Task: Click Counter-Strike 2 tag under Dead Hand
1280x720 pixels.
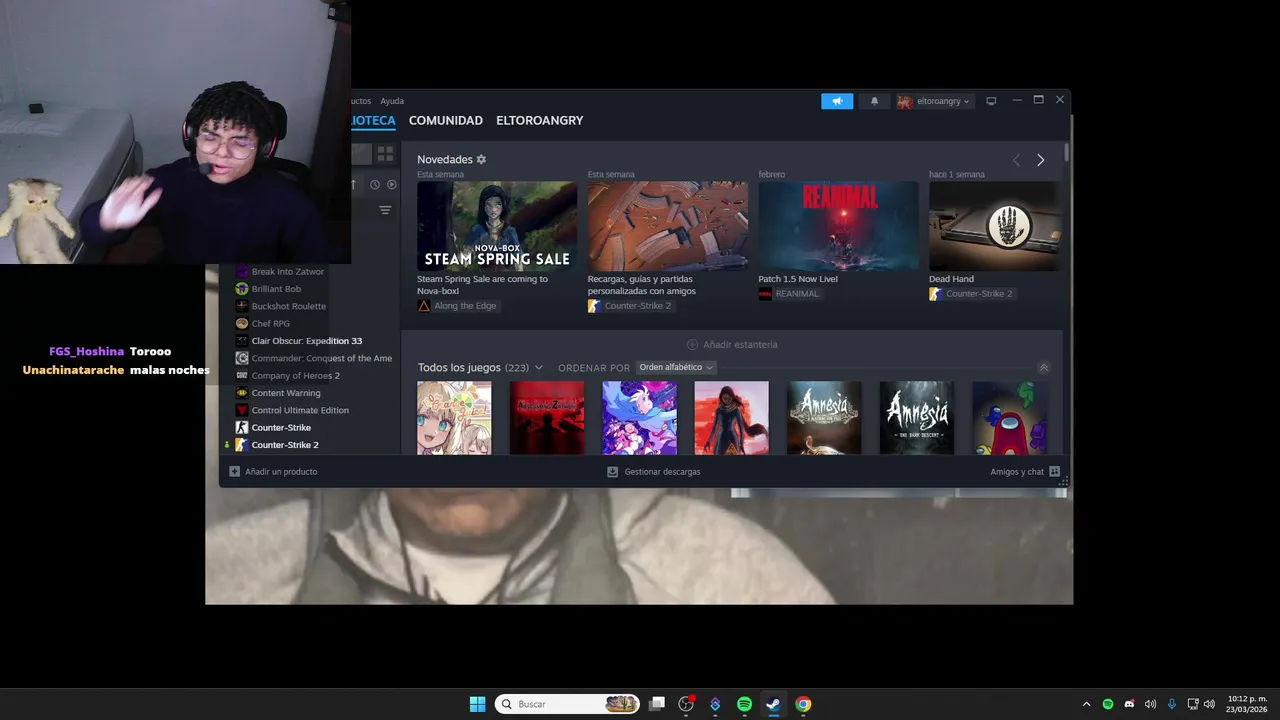Action: pos(971,294)
